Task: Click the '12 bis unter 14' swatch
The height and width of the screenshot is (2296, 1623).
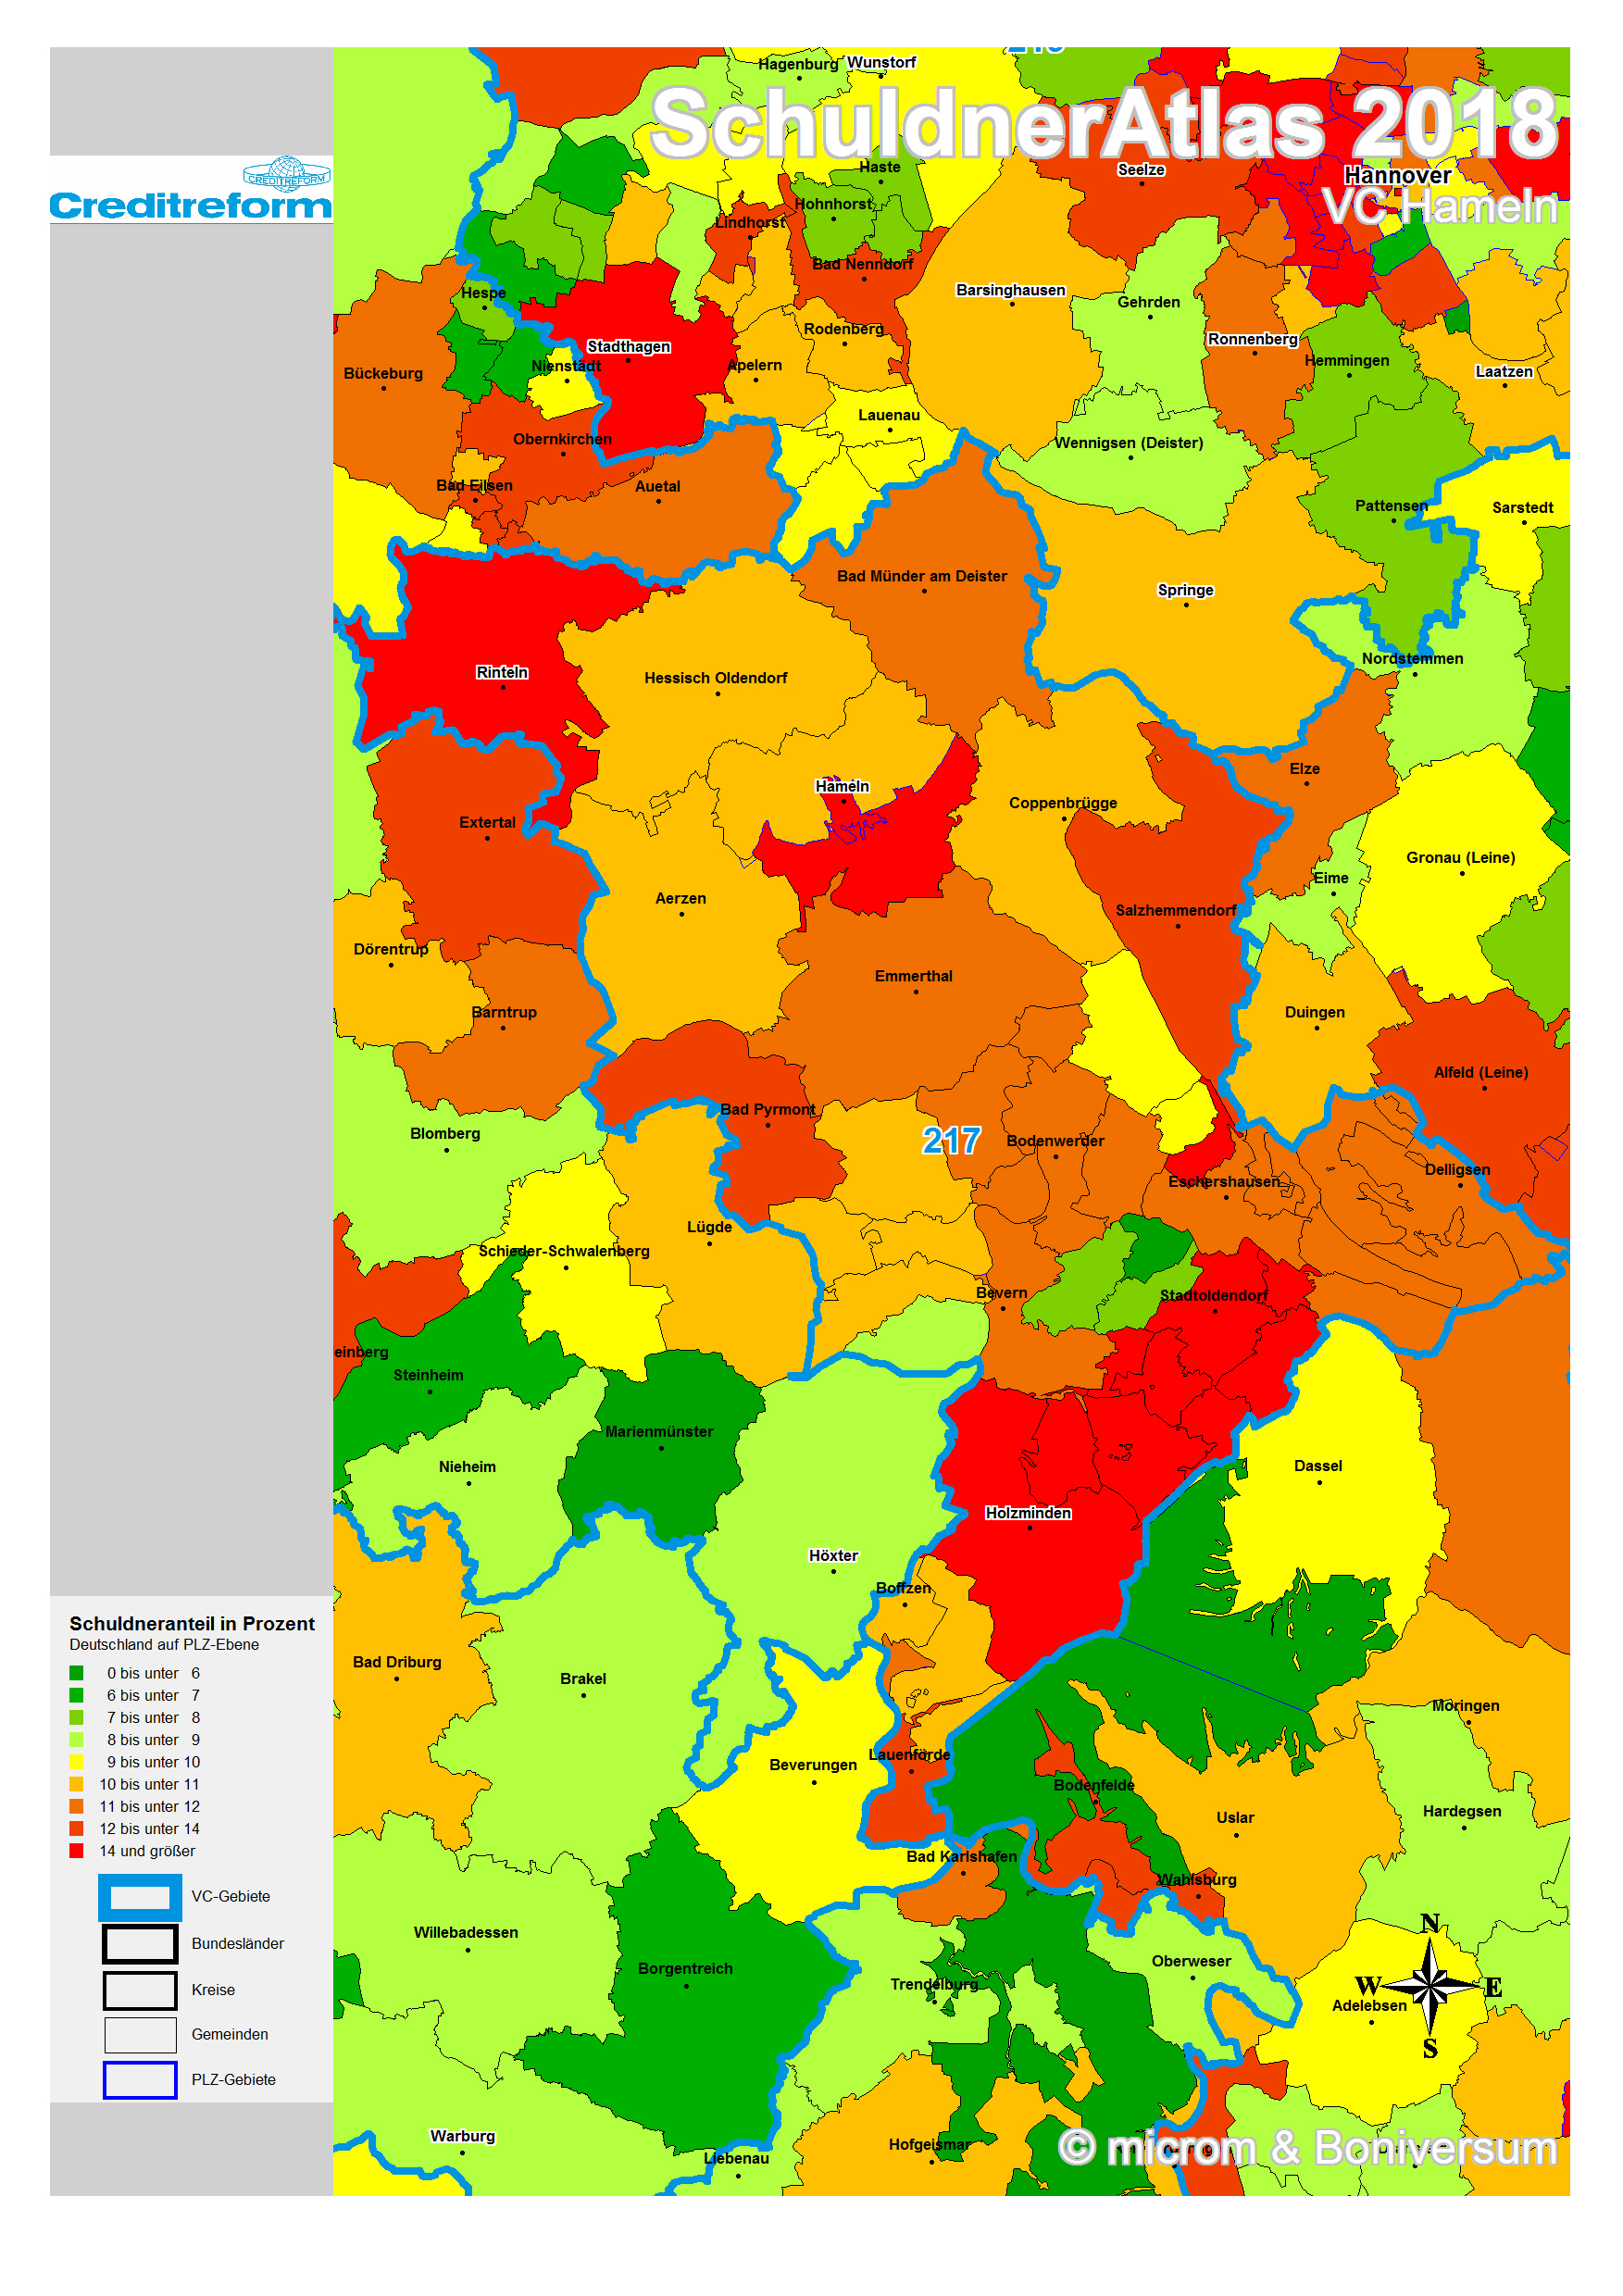Action: 76,1828
